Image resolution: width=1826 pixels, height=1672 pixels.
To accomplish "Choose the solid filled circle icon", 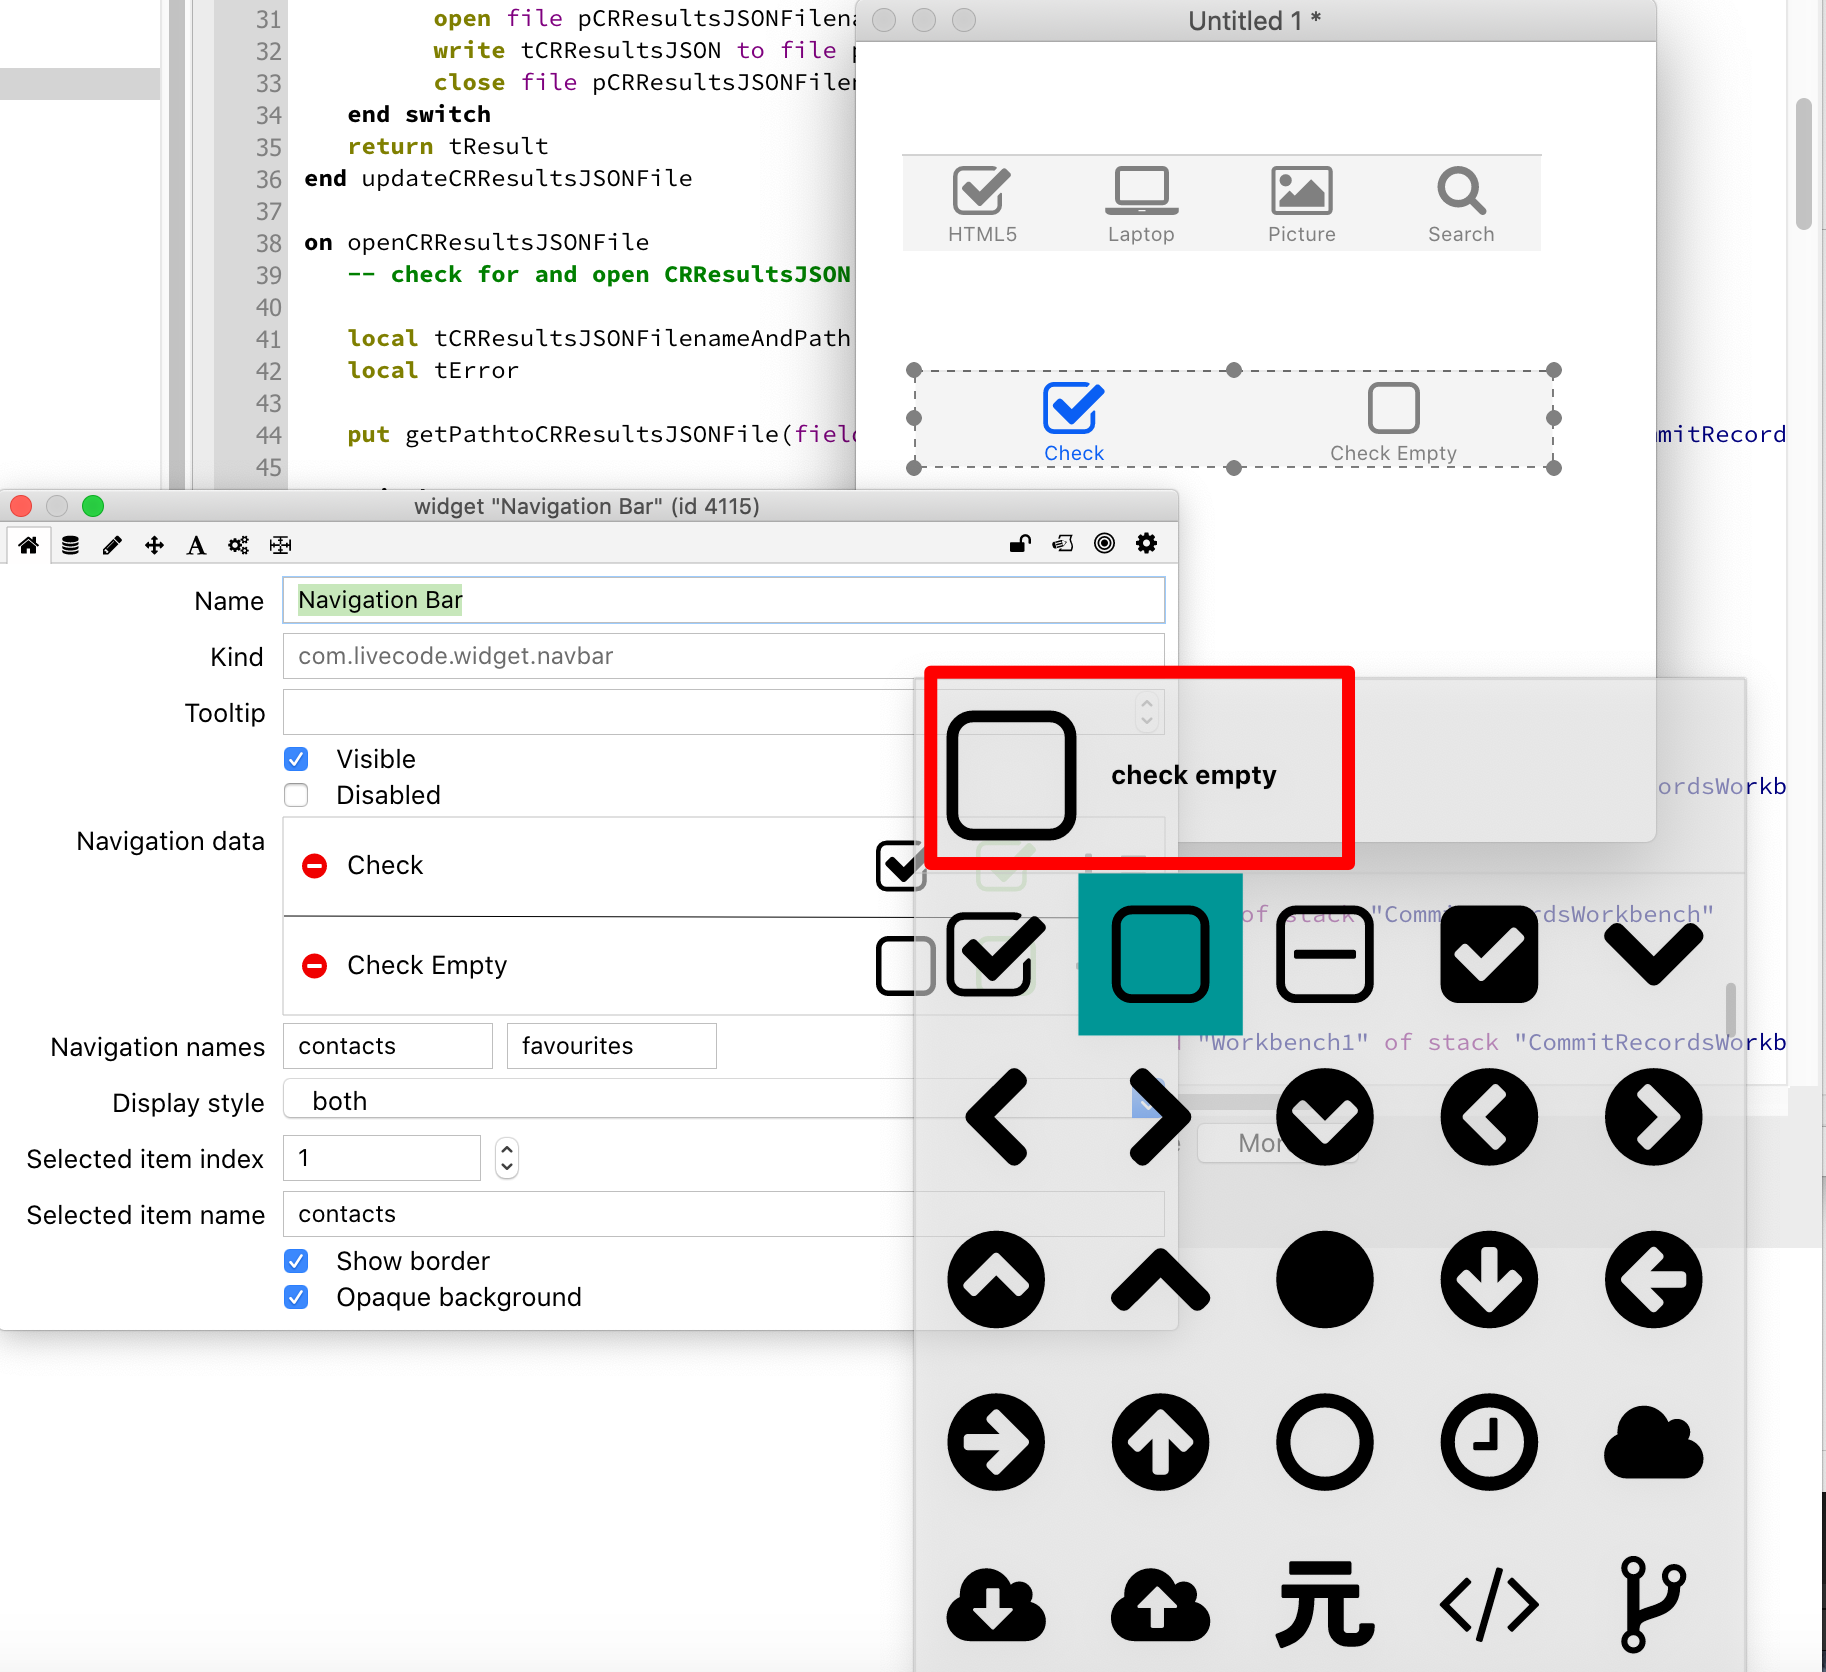I will pyautogui.click(x=1324, y=1280).
